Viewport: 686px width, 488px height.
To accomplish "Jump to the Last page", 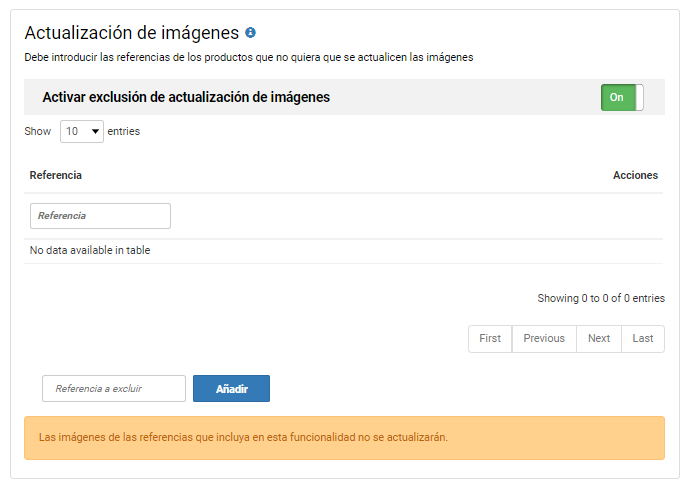I will pos(643,338).
